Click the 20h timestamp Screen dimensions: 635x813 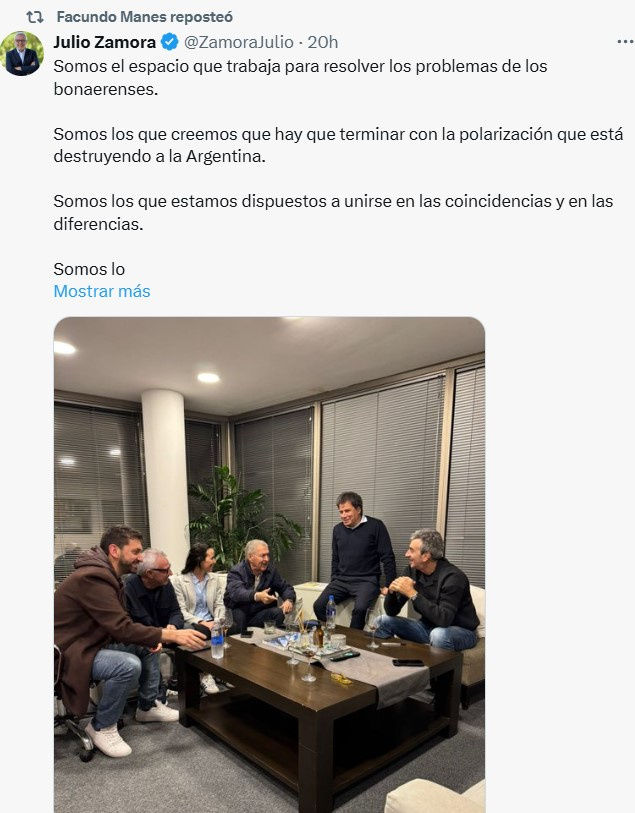(x=322, y=42)
